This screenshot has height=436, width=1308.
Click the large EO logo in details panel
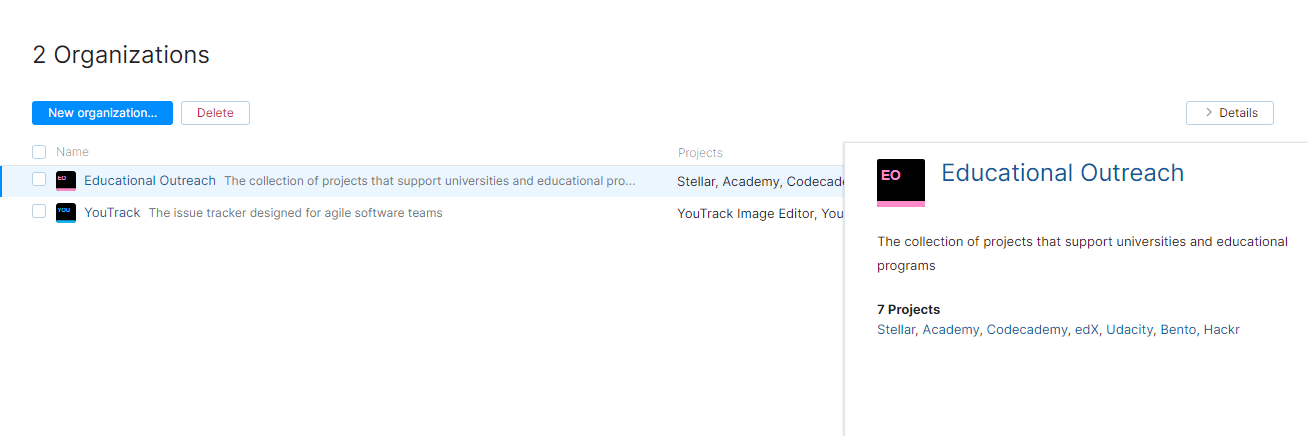(x=900, y=182)
